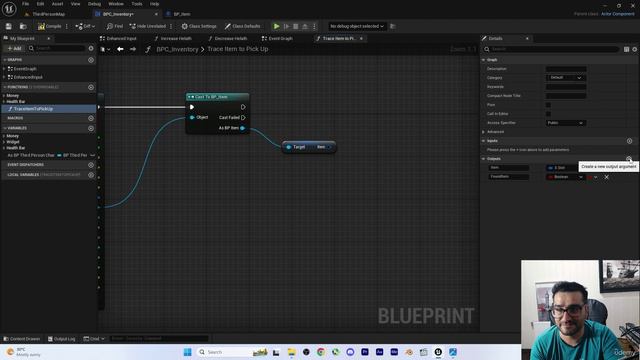640x360 pixels.
Task: Toggle the Call In Editor checkbox
Action: [x=548, y=114]
